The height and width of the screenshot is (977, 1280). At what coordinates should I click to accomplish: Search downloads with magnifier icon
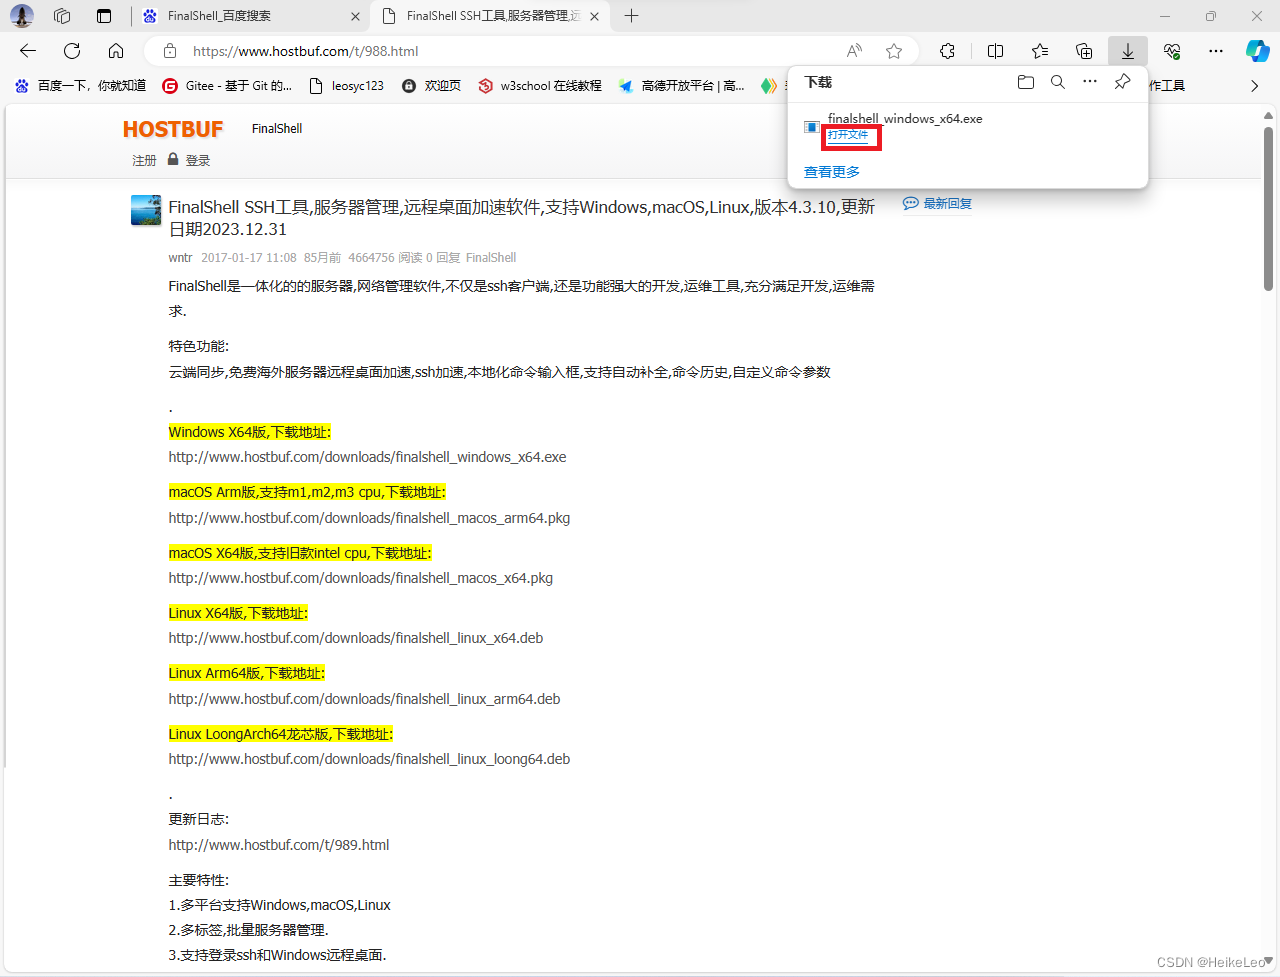[1058, 82]
